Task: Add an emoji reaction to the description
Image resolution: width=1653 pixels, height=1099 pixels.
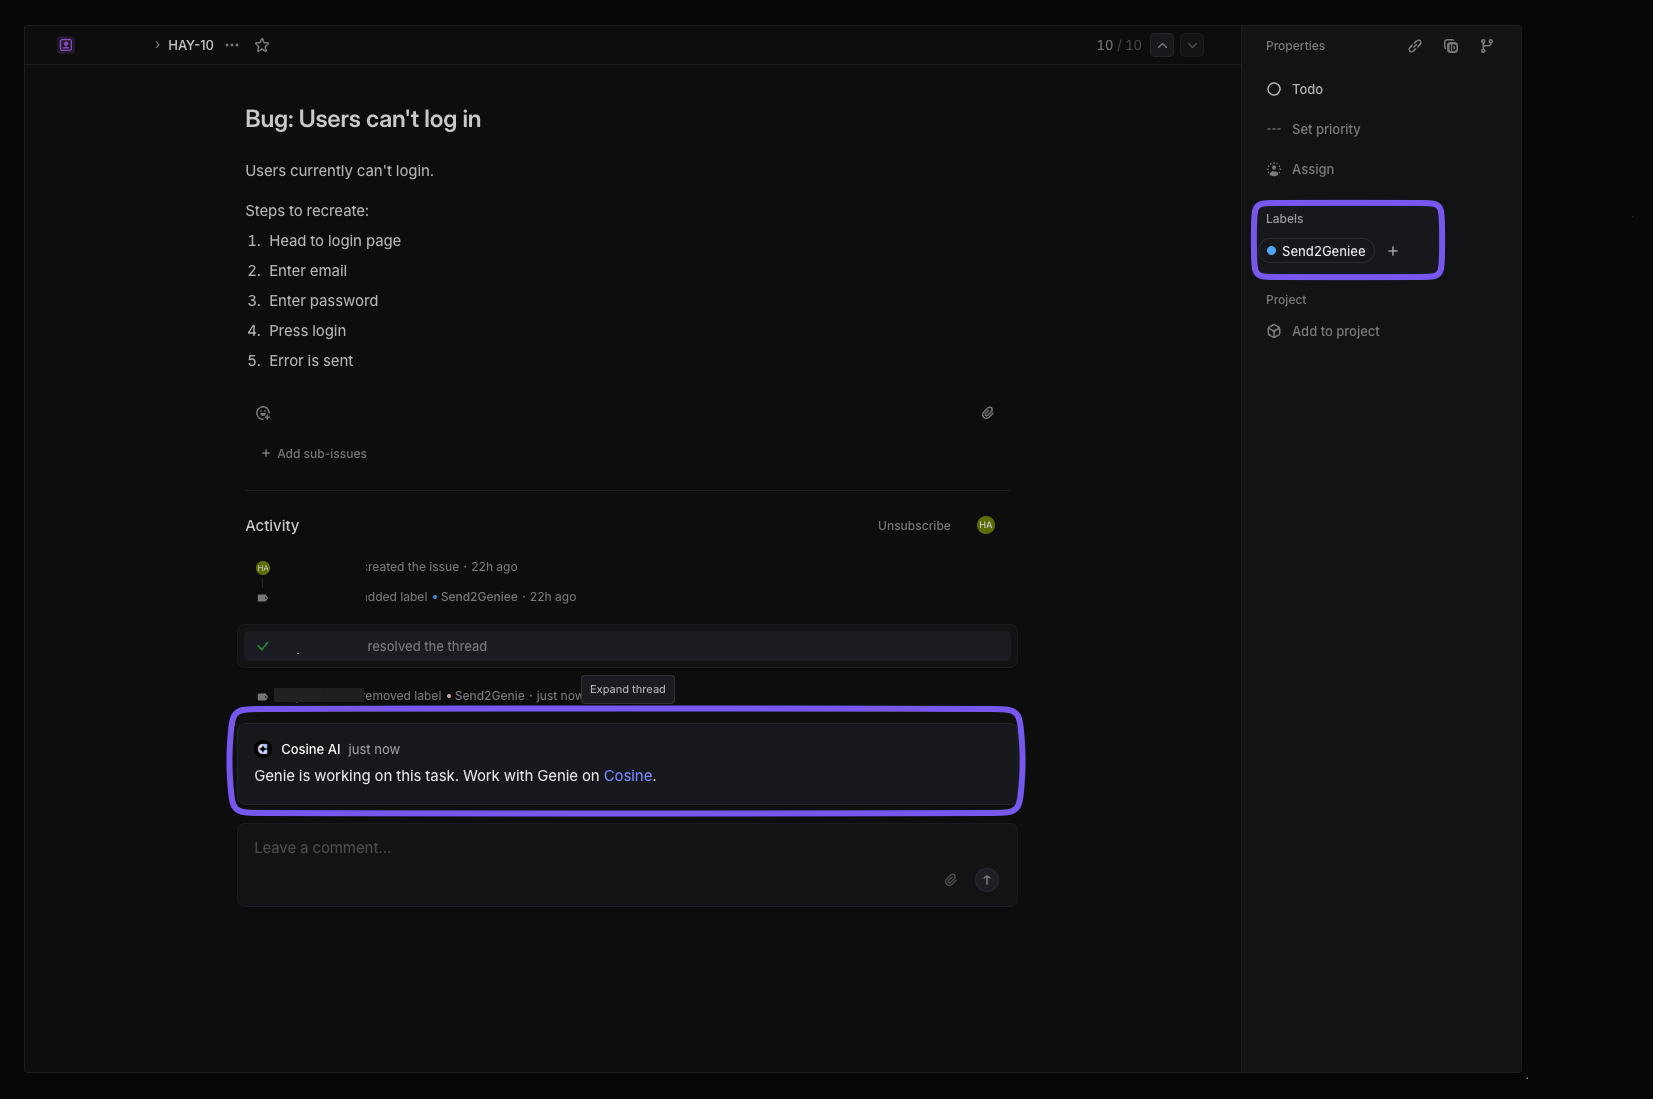Action: coord(263,413)
